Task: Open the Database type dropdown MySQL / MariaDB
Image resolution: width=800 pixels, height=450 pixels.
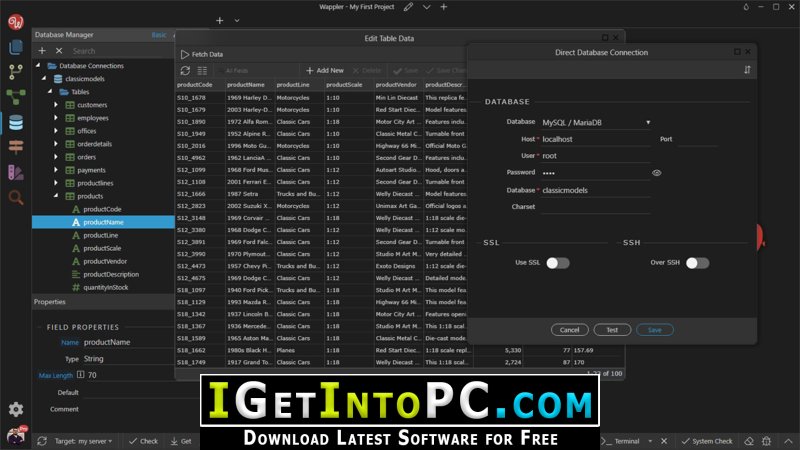Action: 596,122
